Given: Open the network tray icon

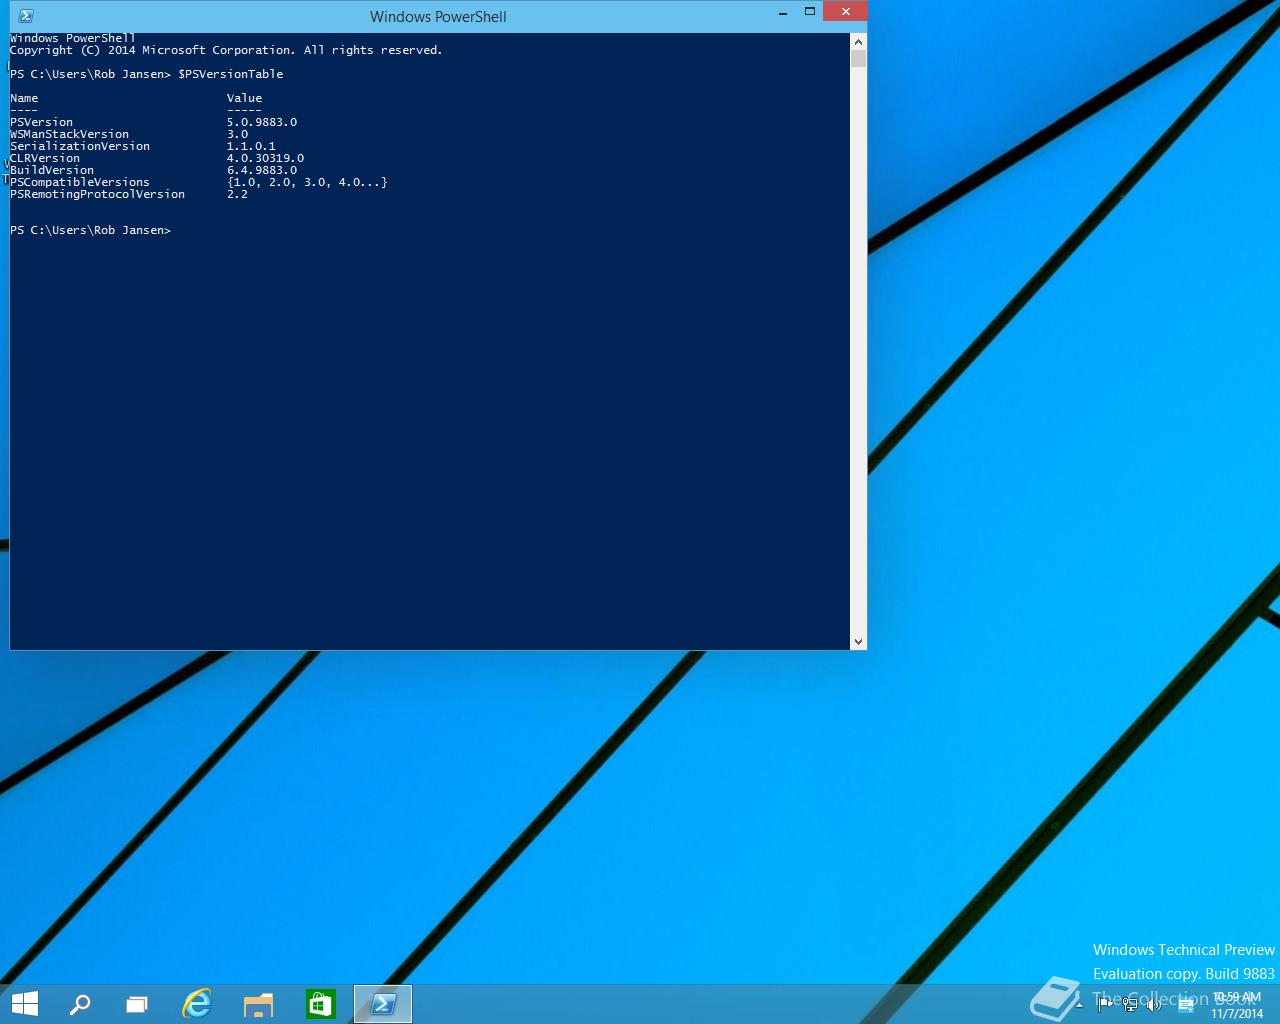Looking at the screenshot, I should pos(1130,1005).
